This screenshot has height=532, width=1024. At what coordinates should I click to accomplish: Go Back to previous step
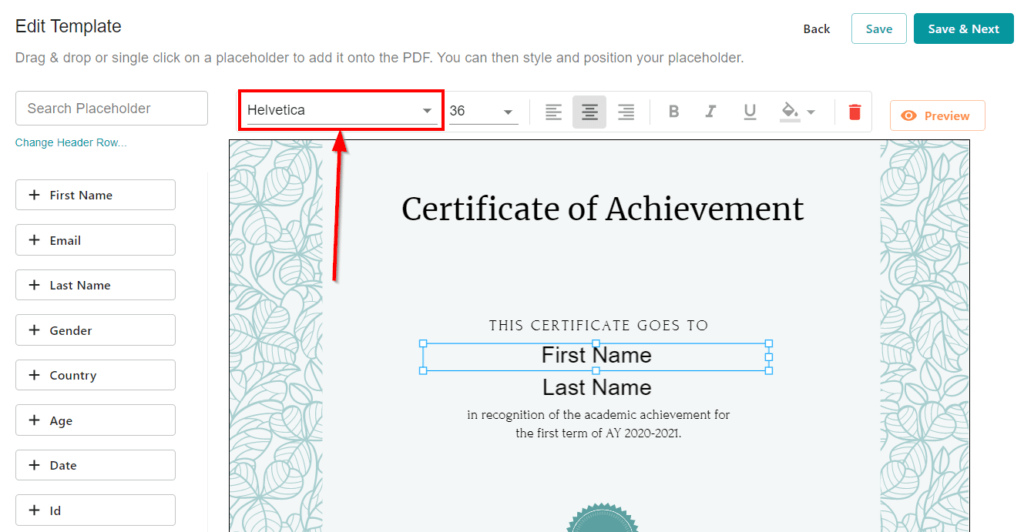click(816, 29)
